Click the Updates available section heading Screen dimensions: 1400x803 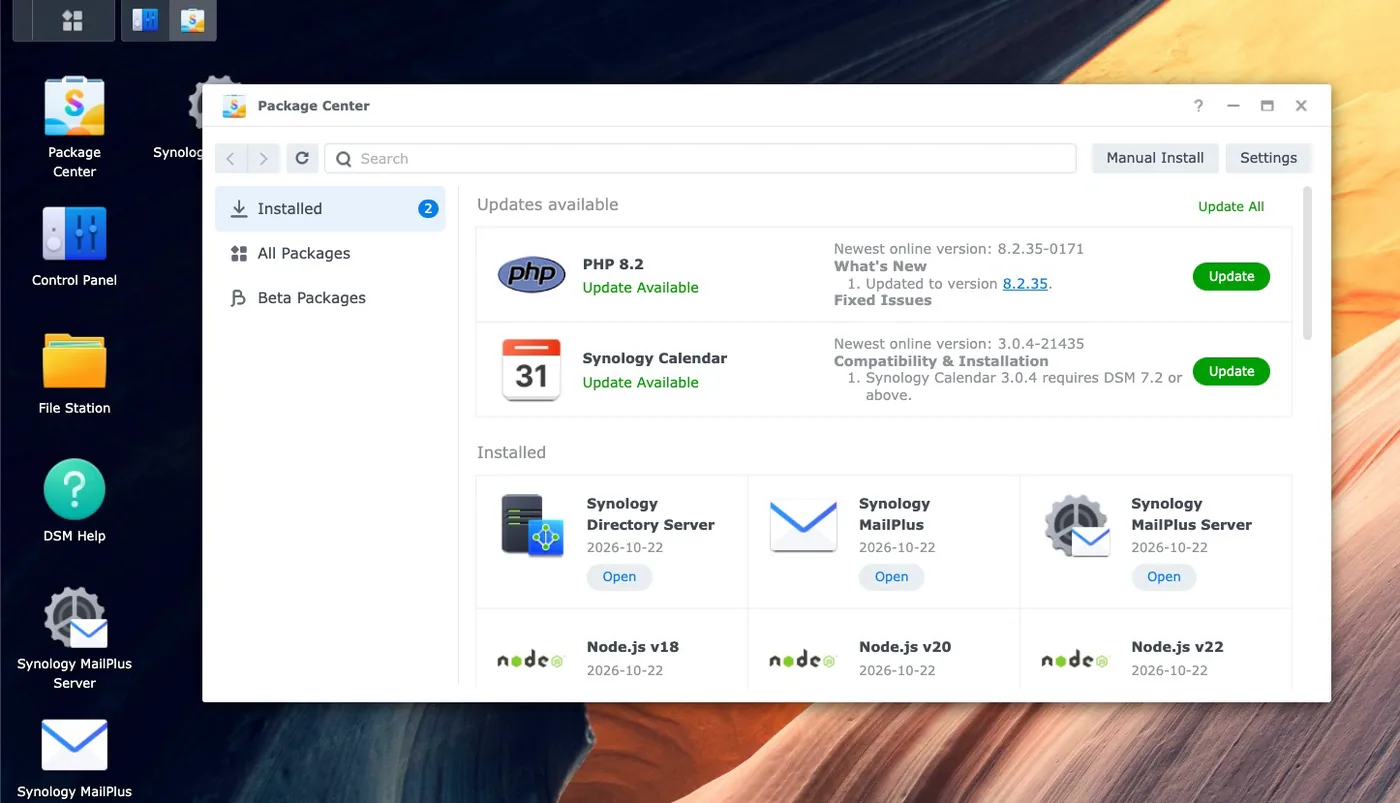point(548,205)
